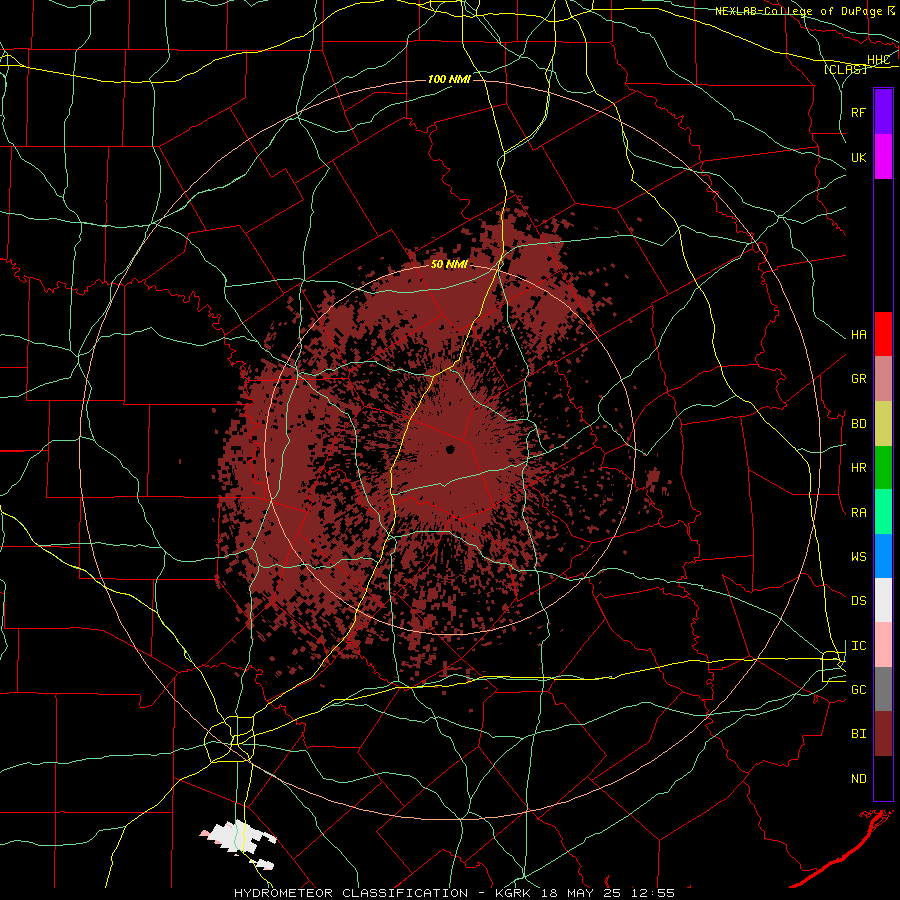Click the RF purple legend swatch
The image size is (900, 900).
[x=883, y=112]
